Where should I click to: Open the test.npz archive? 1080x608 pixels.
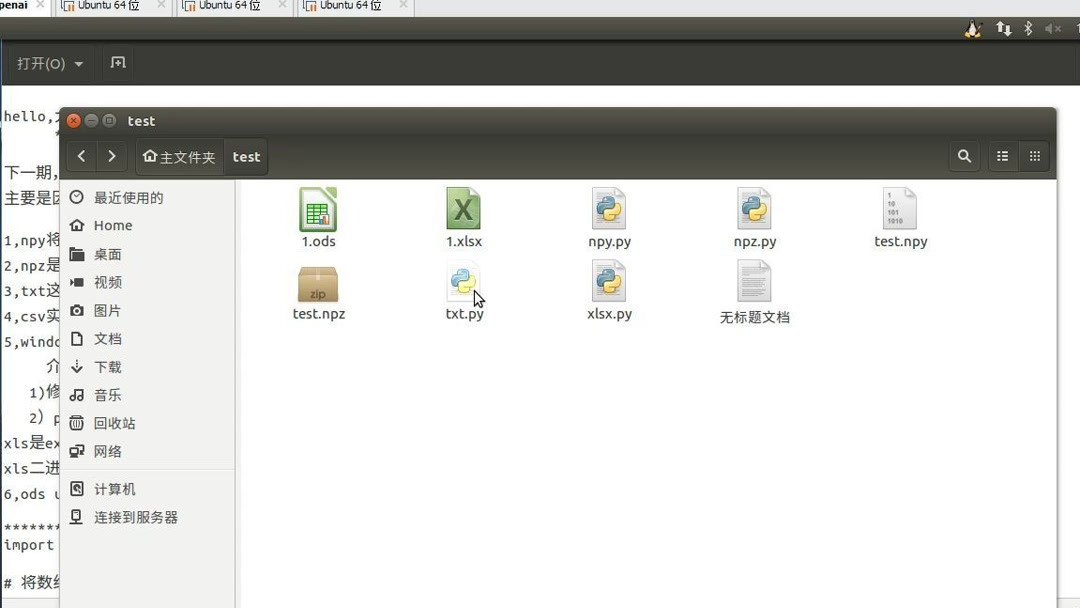point(318,288)
